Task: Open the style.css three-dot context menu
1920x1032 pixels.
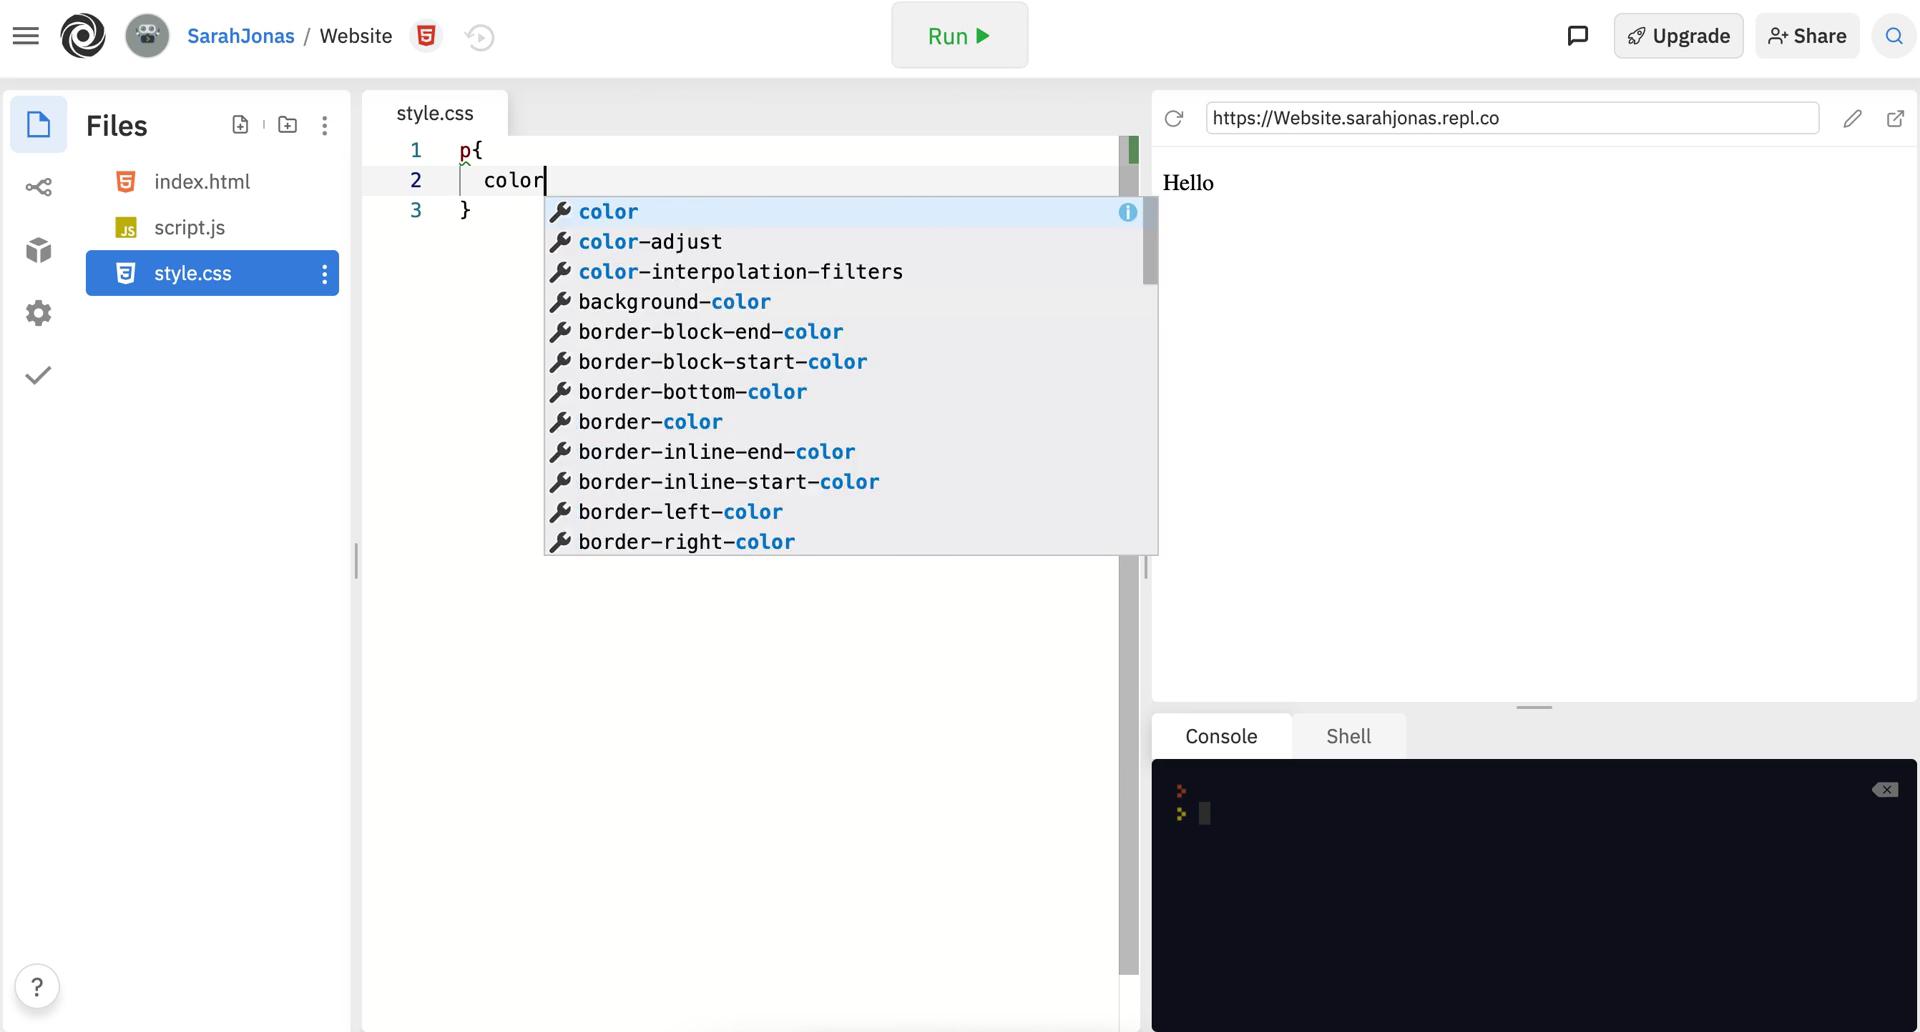Action: click(324, 273)
